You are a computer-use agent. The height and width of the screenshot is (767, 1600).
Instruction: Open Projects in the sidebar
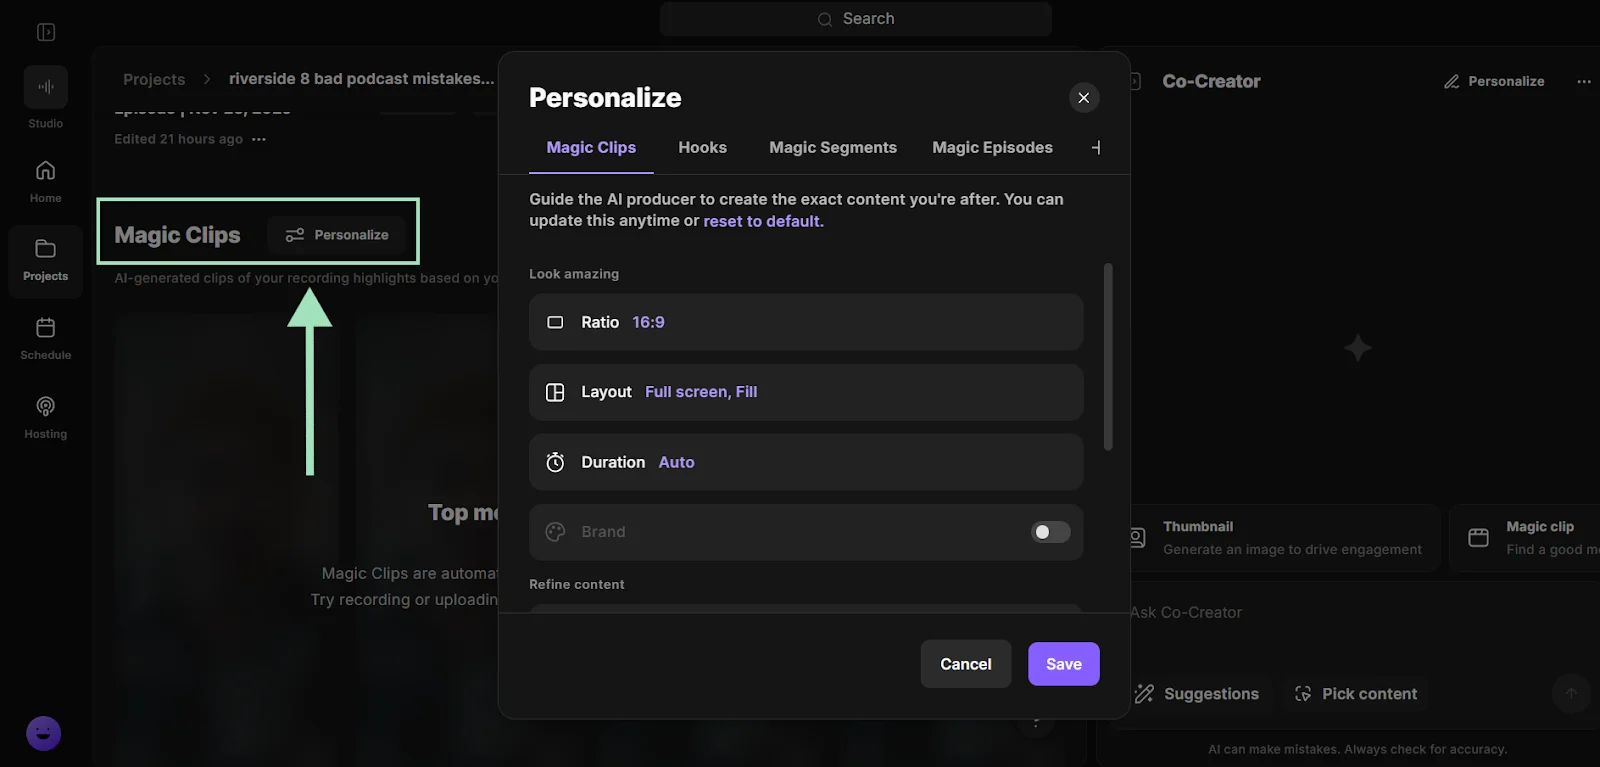tap(46, 261)
